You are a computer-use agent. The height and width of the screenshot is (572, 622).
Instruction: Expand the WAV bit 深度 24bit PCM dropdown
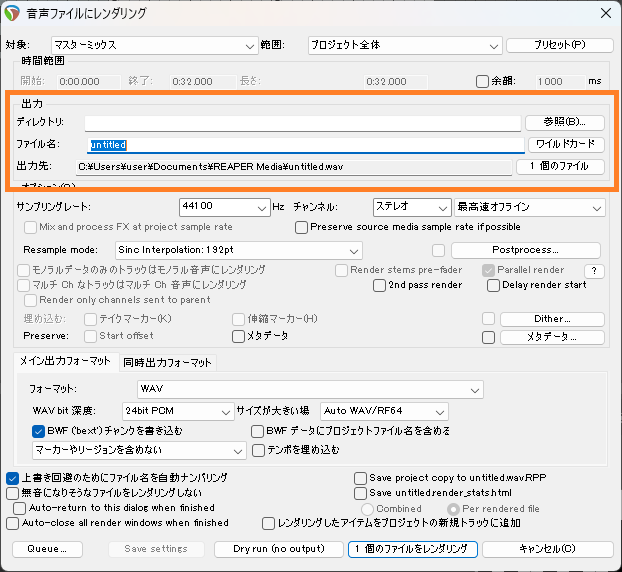(x=176, y=411)
